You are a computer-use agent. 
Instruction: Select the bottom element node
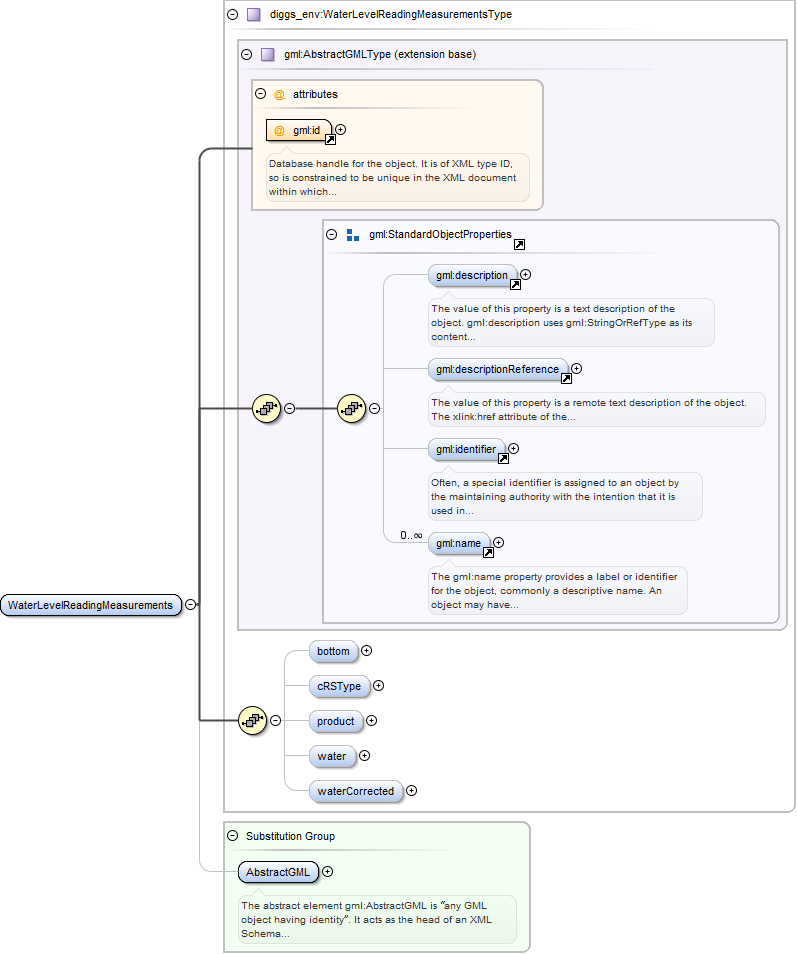coord(333,651)
